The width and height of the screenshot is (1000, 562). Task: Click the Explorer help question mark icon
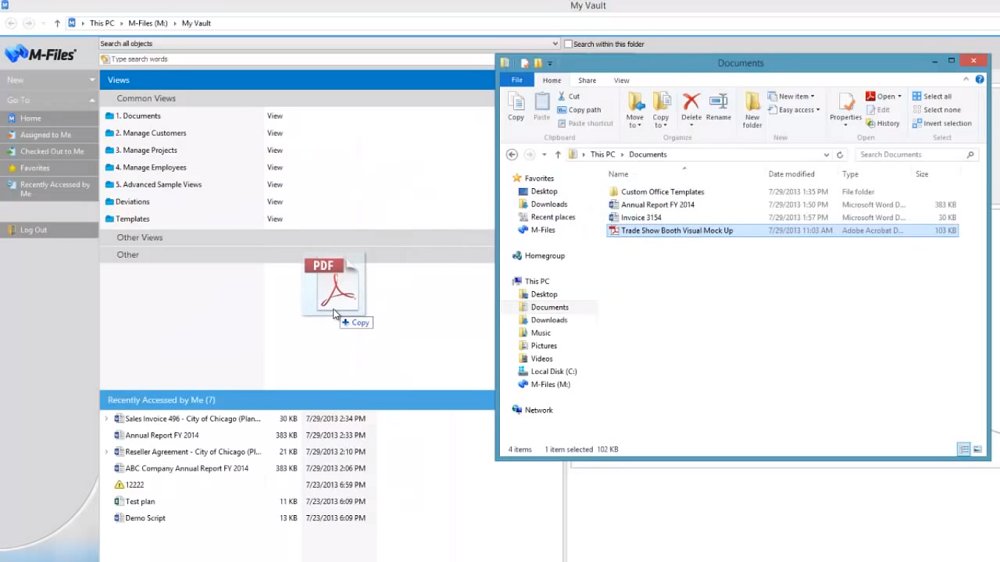[980, 79]
